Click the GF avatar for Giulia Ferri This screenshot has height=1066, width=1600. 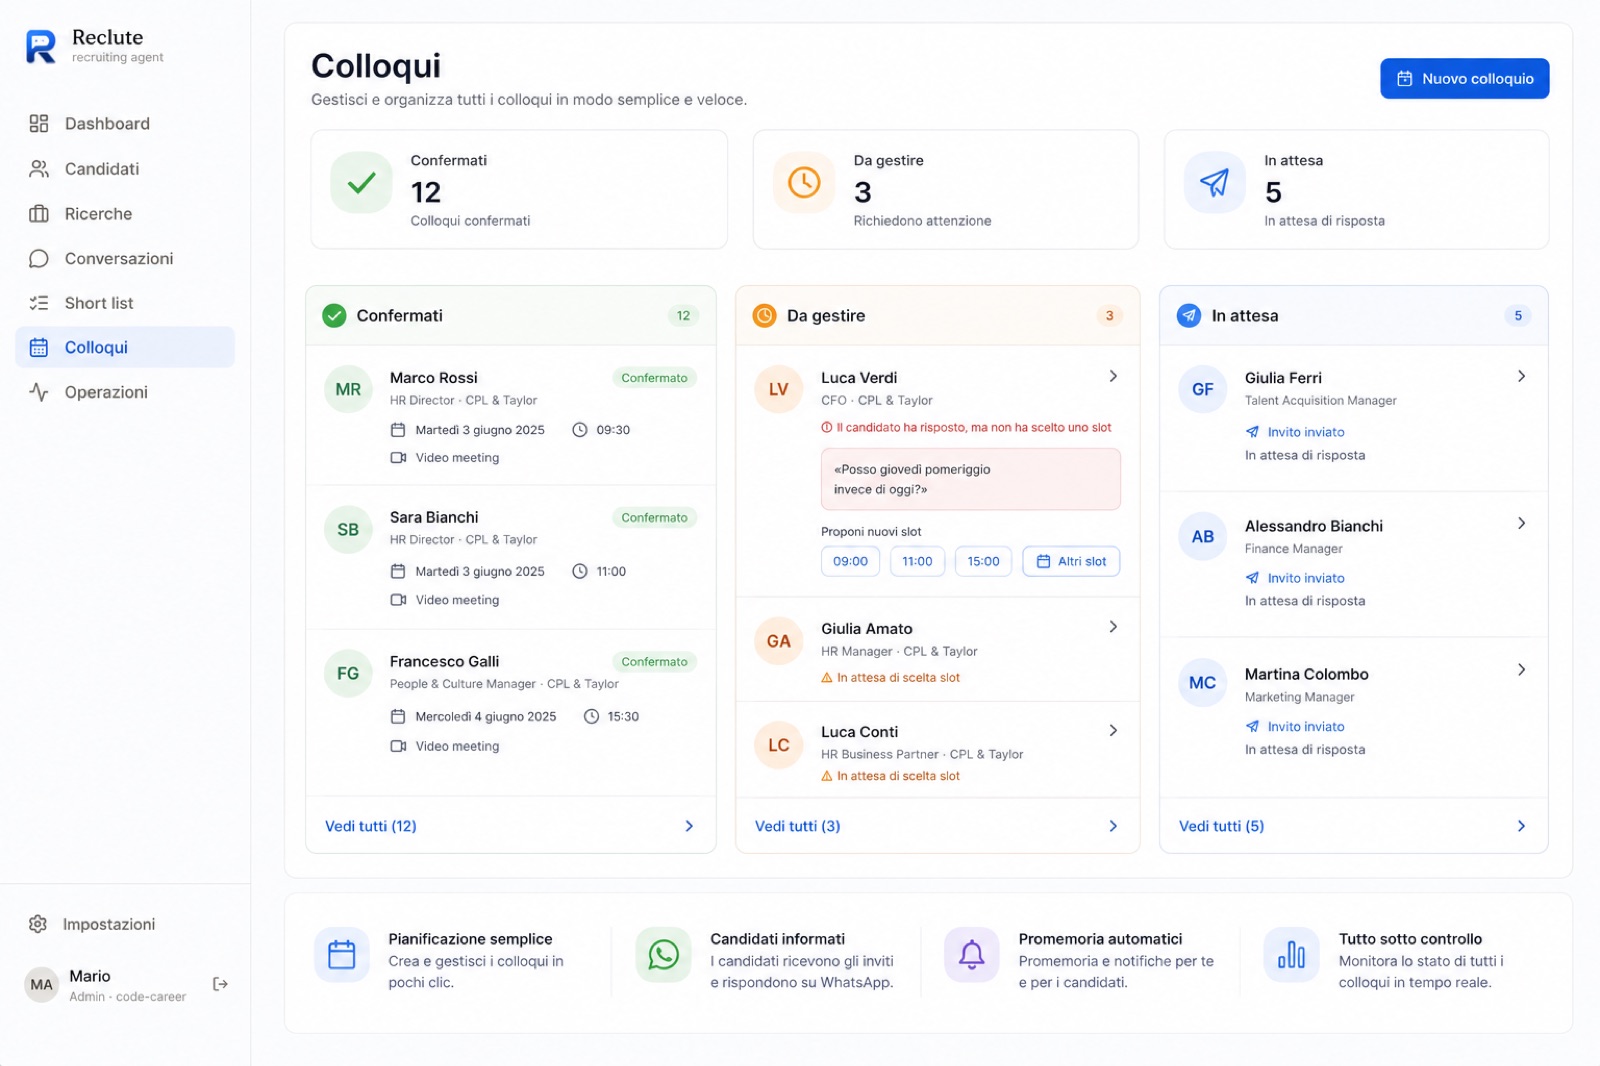point(1203,390)
